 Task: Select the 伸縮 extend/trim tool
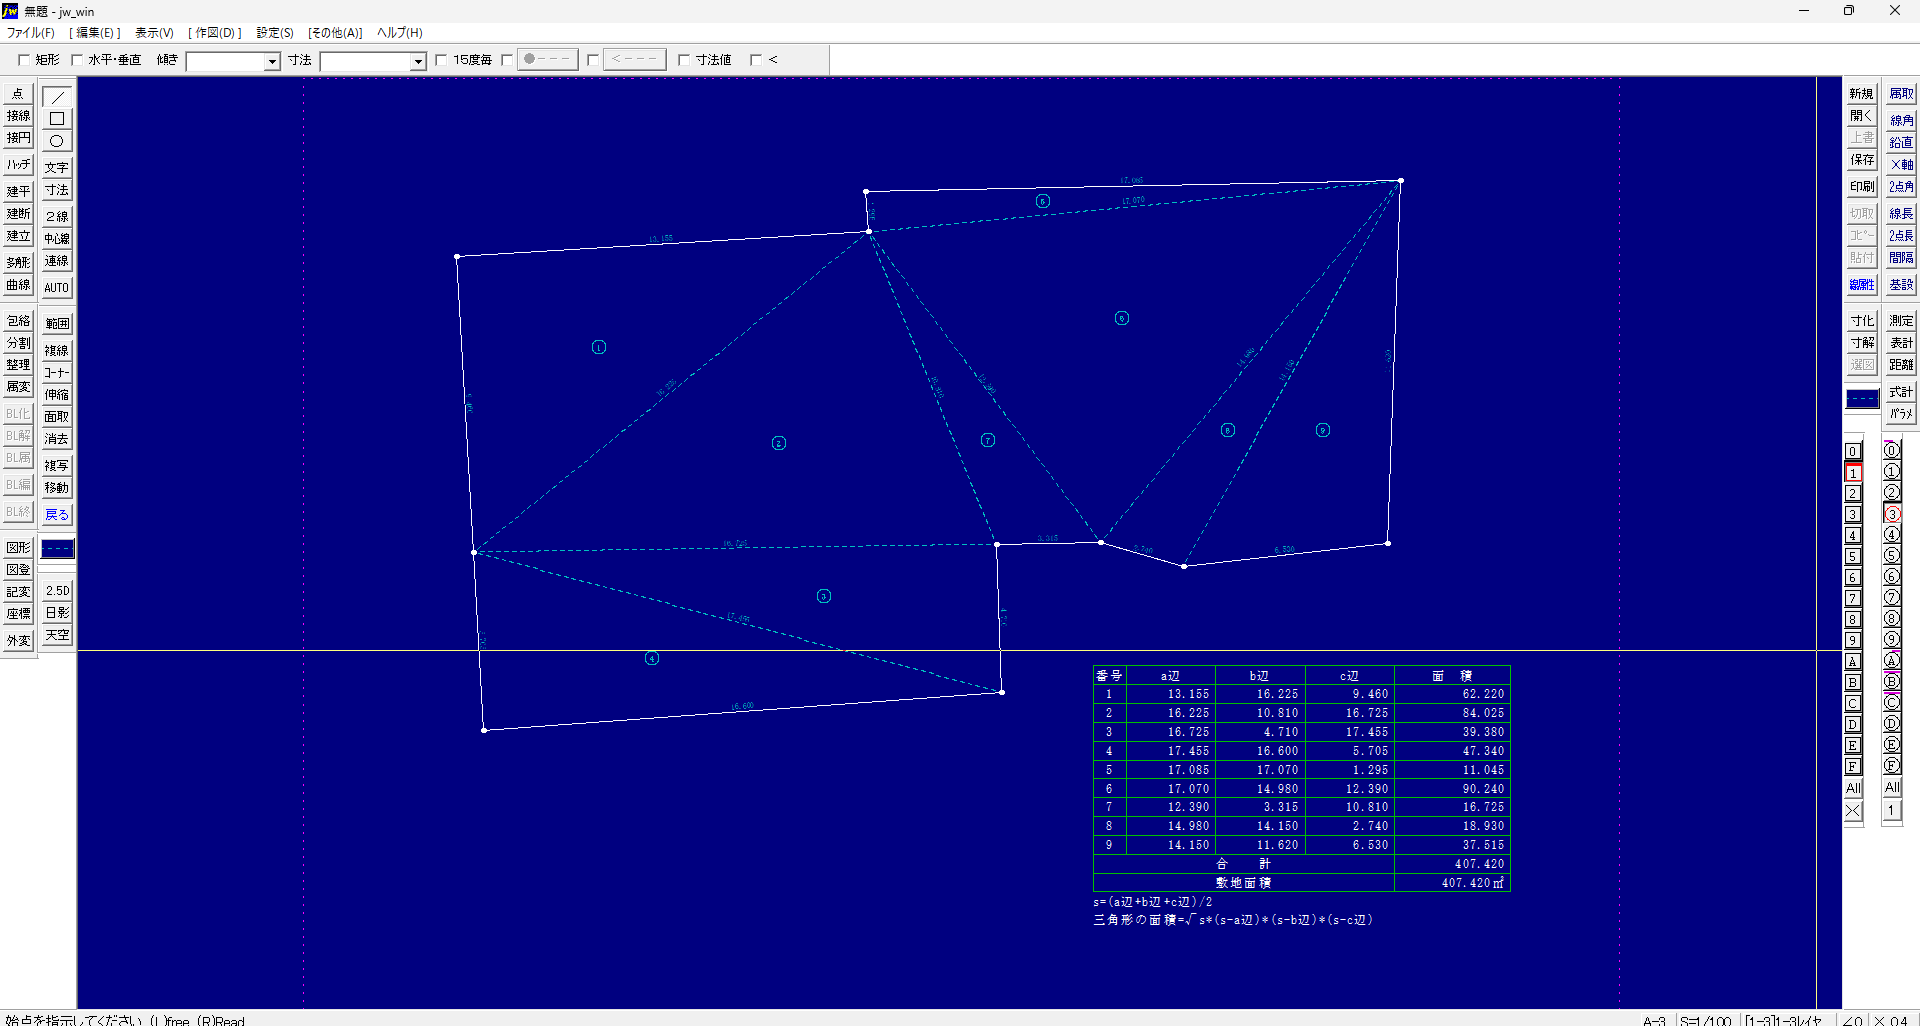(57, 395)
